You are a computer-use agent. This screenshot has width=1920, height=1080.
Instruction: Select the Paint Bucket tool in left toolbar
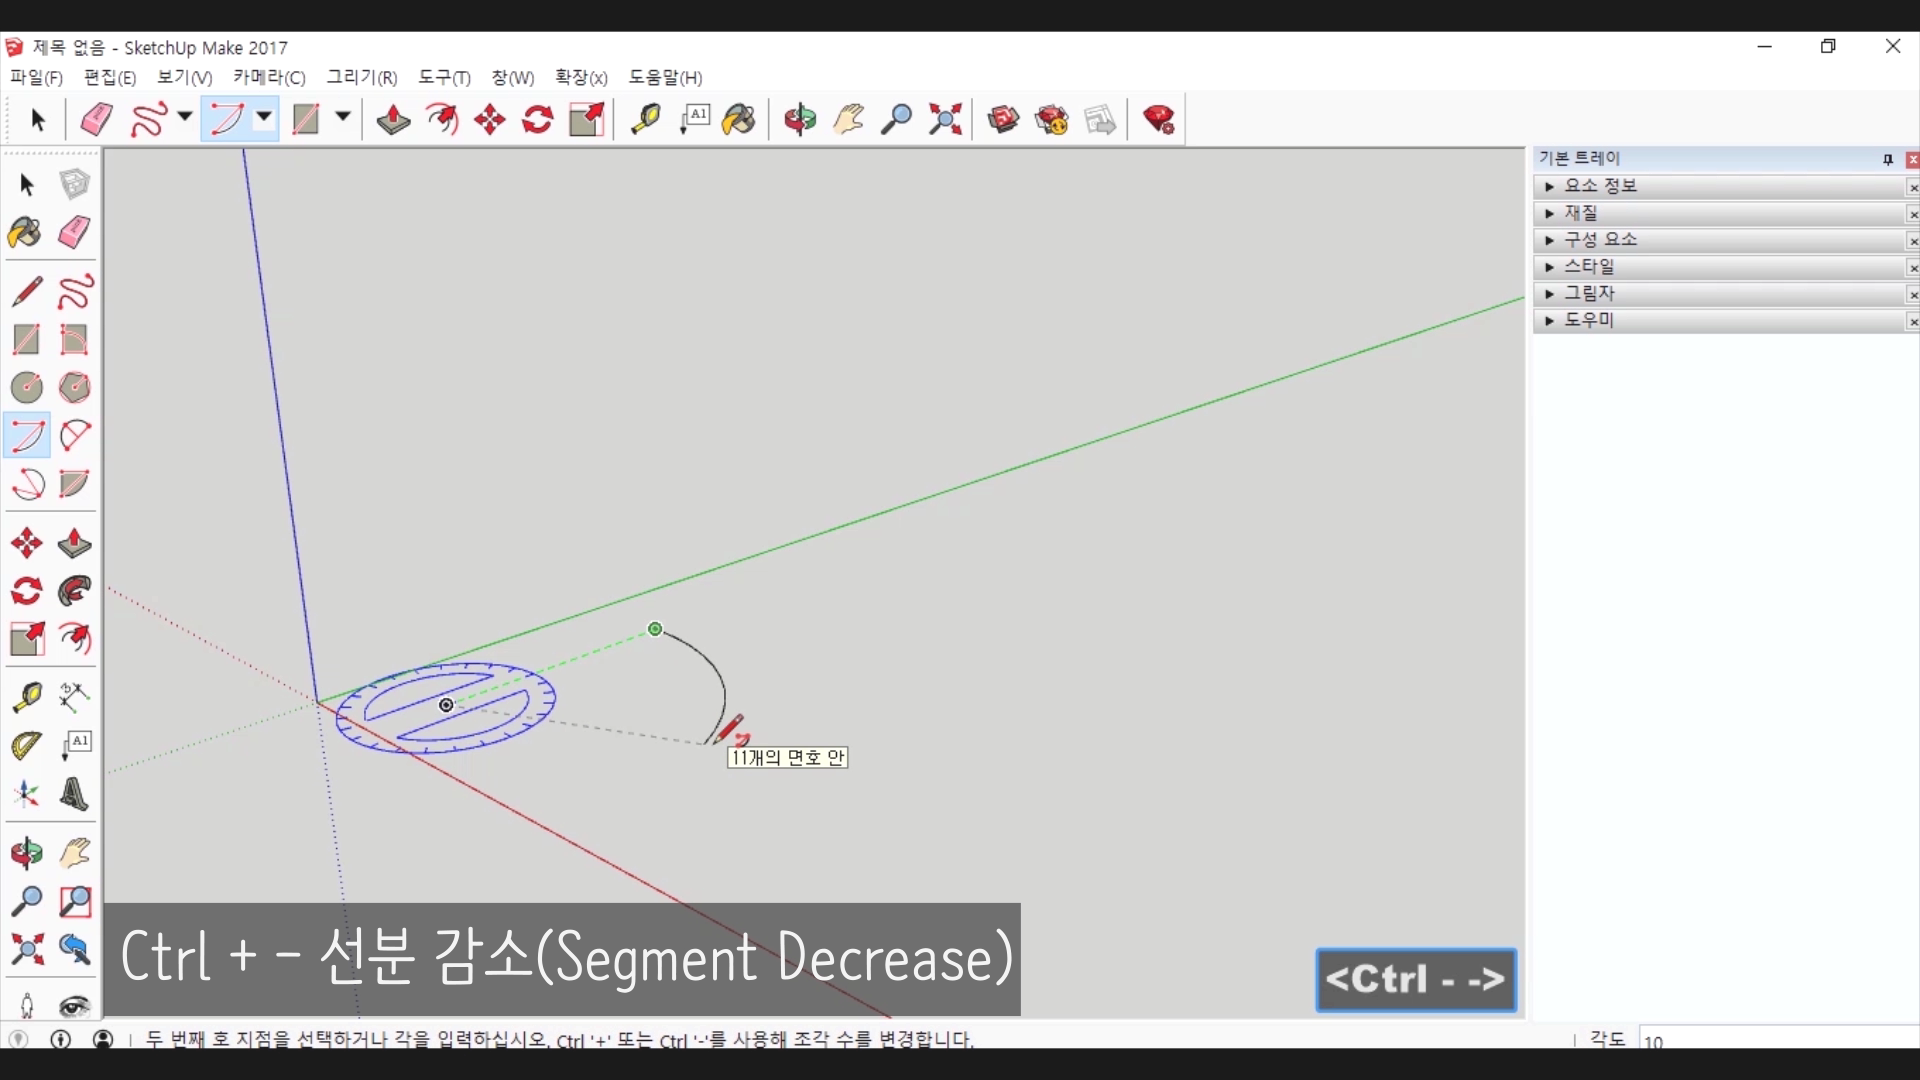25,233
